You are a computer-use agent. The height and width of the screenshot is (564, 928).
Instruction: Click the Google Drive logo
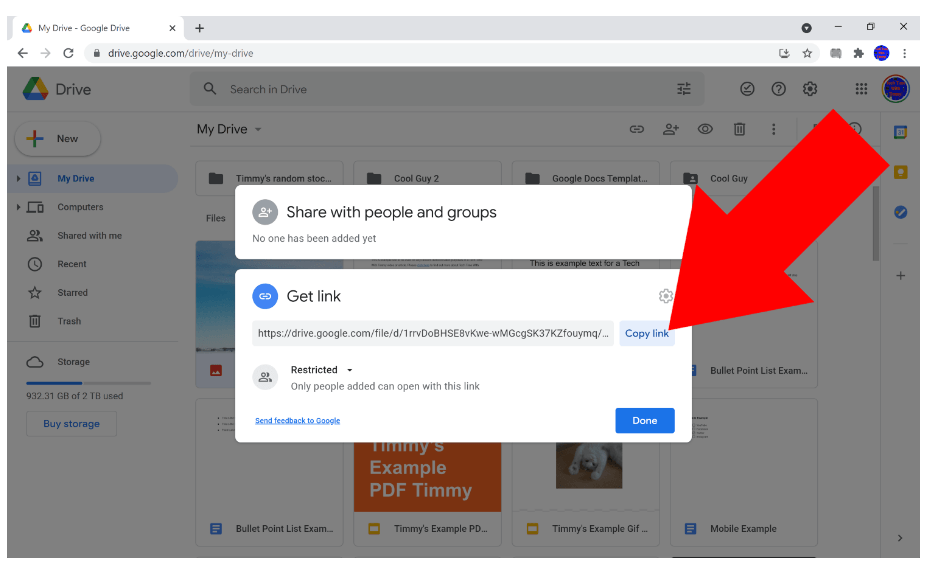(x=36, y=89)
